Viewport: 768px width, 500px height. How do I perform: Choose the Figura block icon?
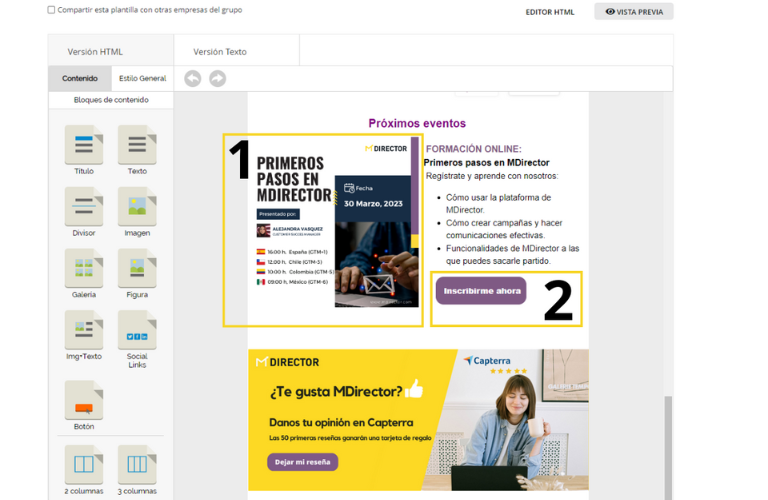[x=137, y=268]
